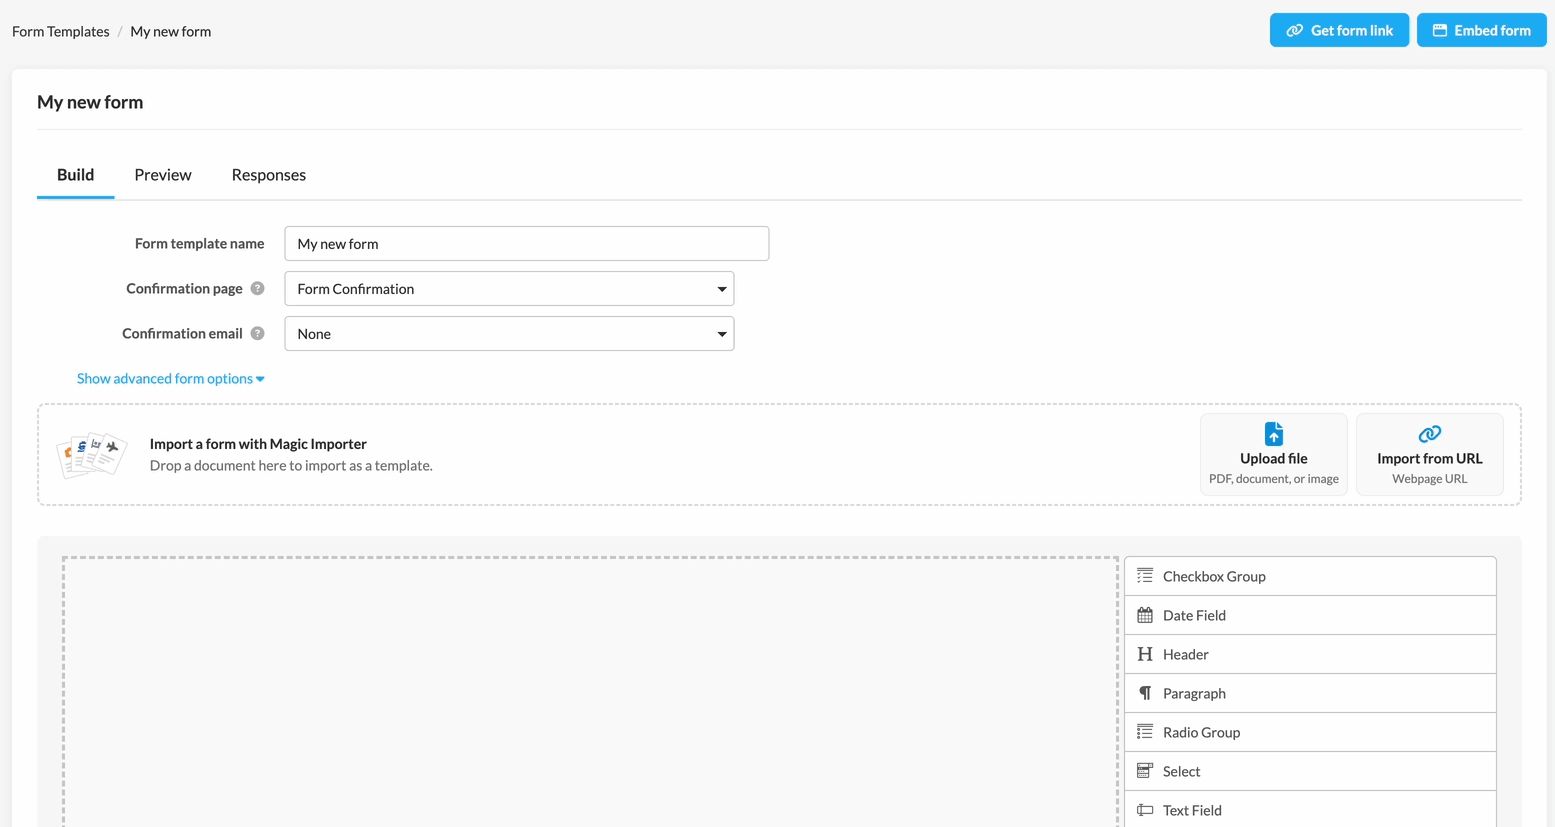Click the Date Field calendar icon

pyautogui.click(x=1145, y=615)
